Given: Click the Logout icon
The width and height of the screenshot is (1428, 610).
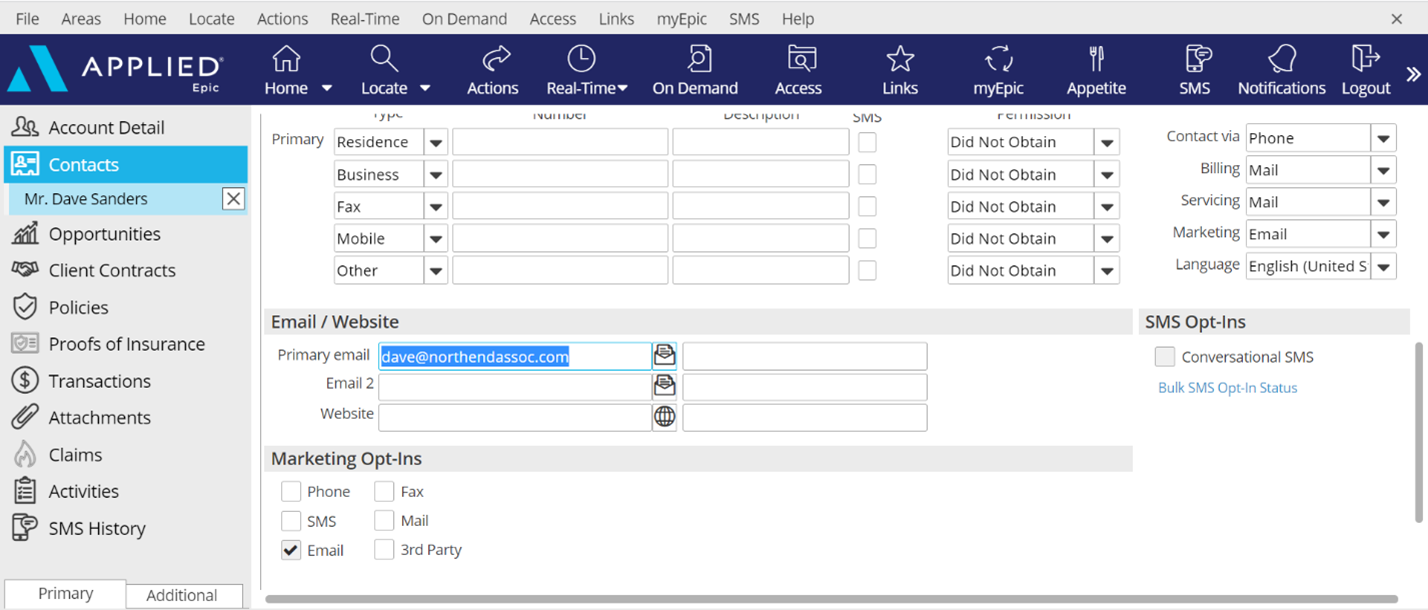Looking at the screenshot, I should (x=1365, y=58).
